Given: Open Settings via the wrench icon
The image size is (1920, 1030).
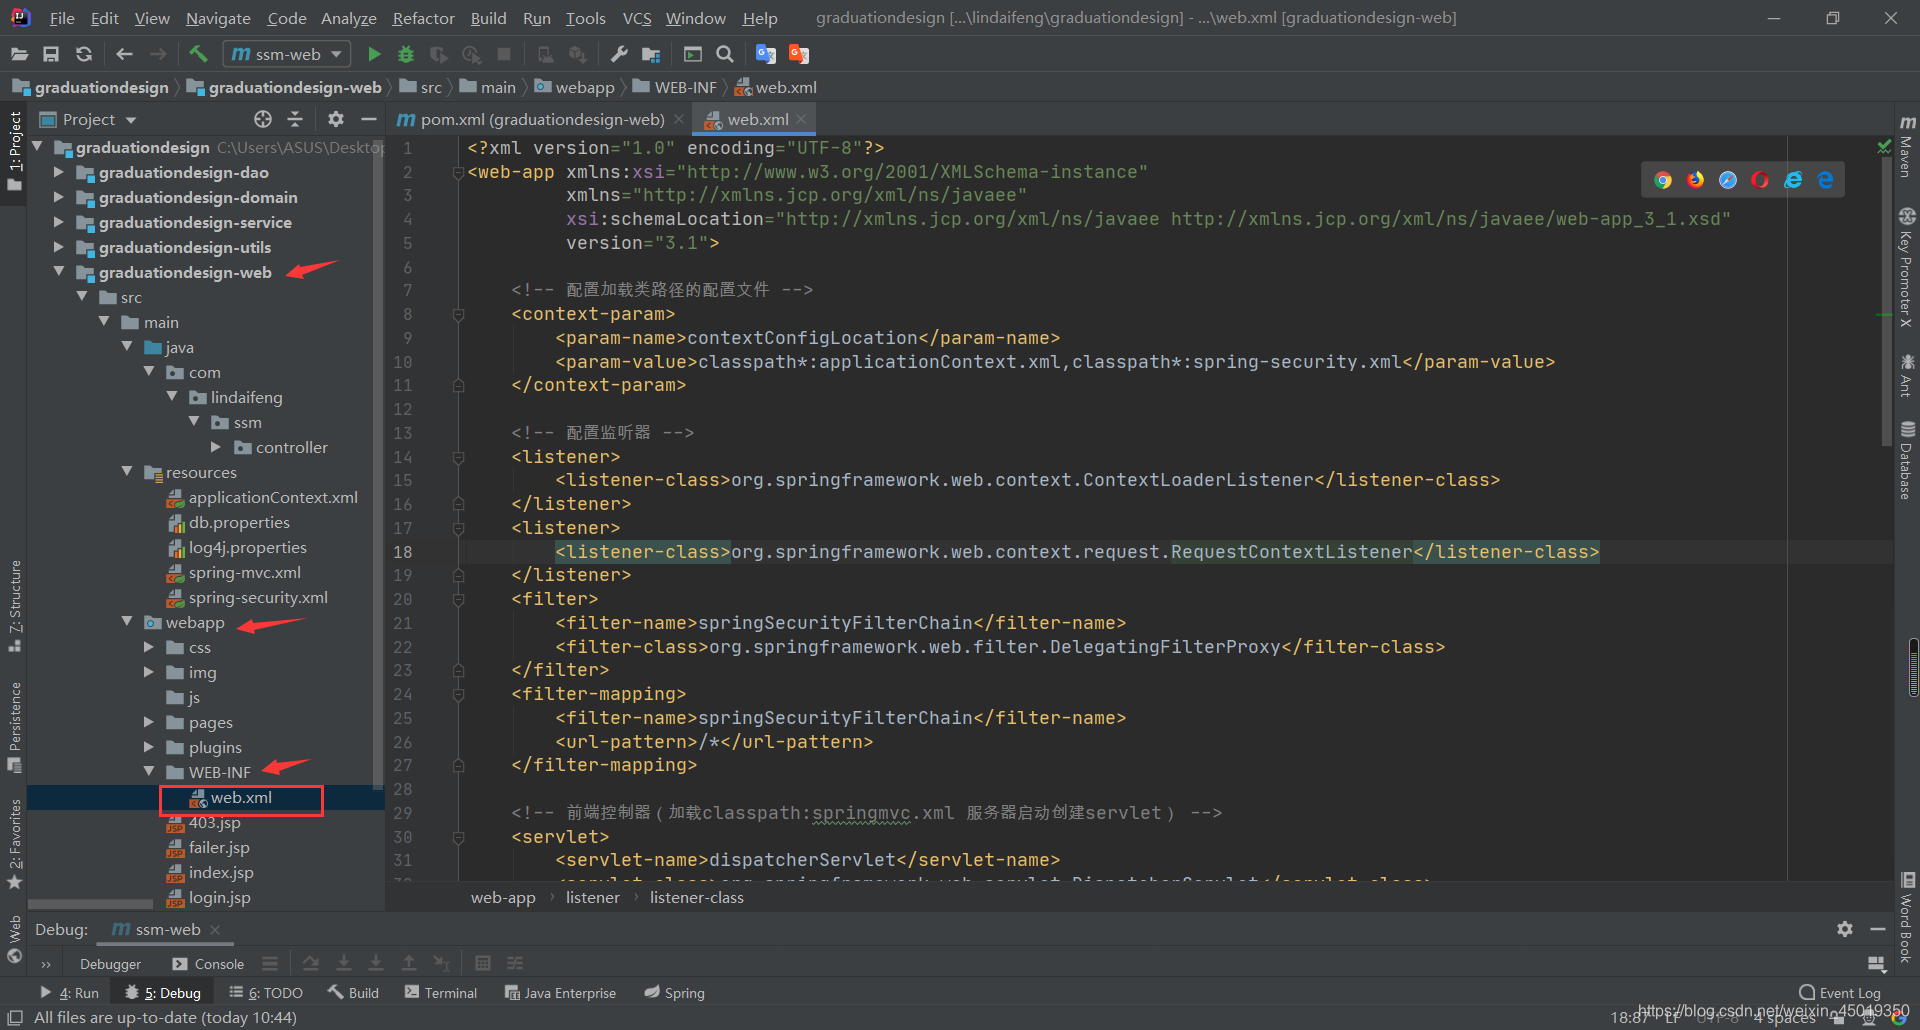Looking at the screenshot, I should tap(619, 54).
